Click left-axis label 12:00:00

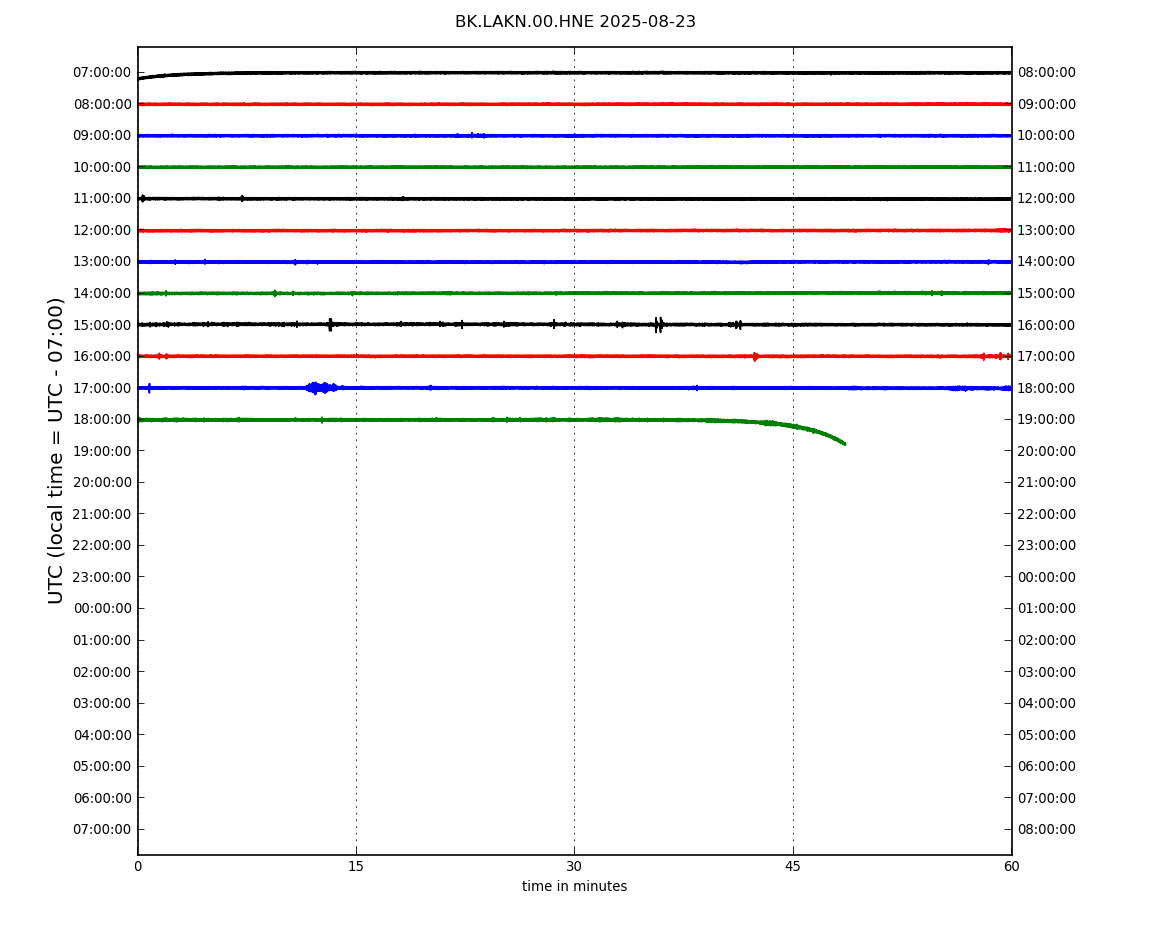[x=103, y=230]
